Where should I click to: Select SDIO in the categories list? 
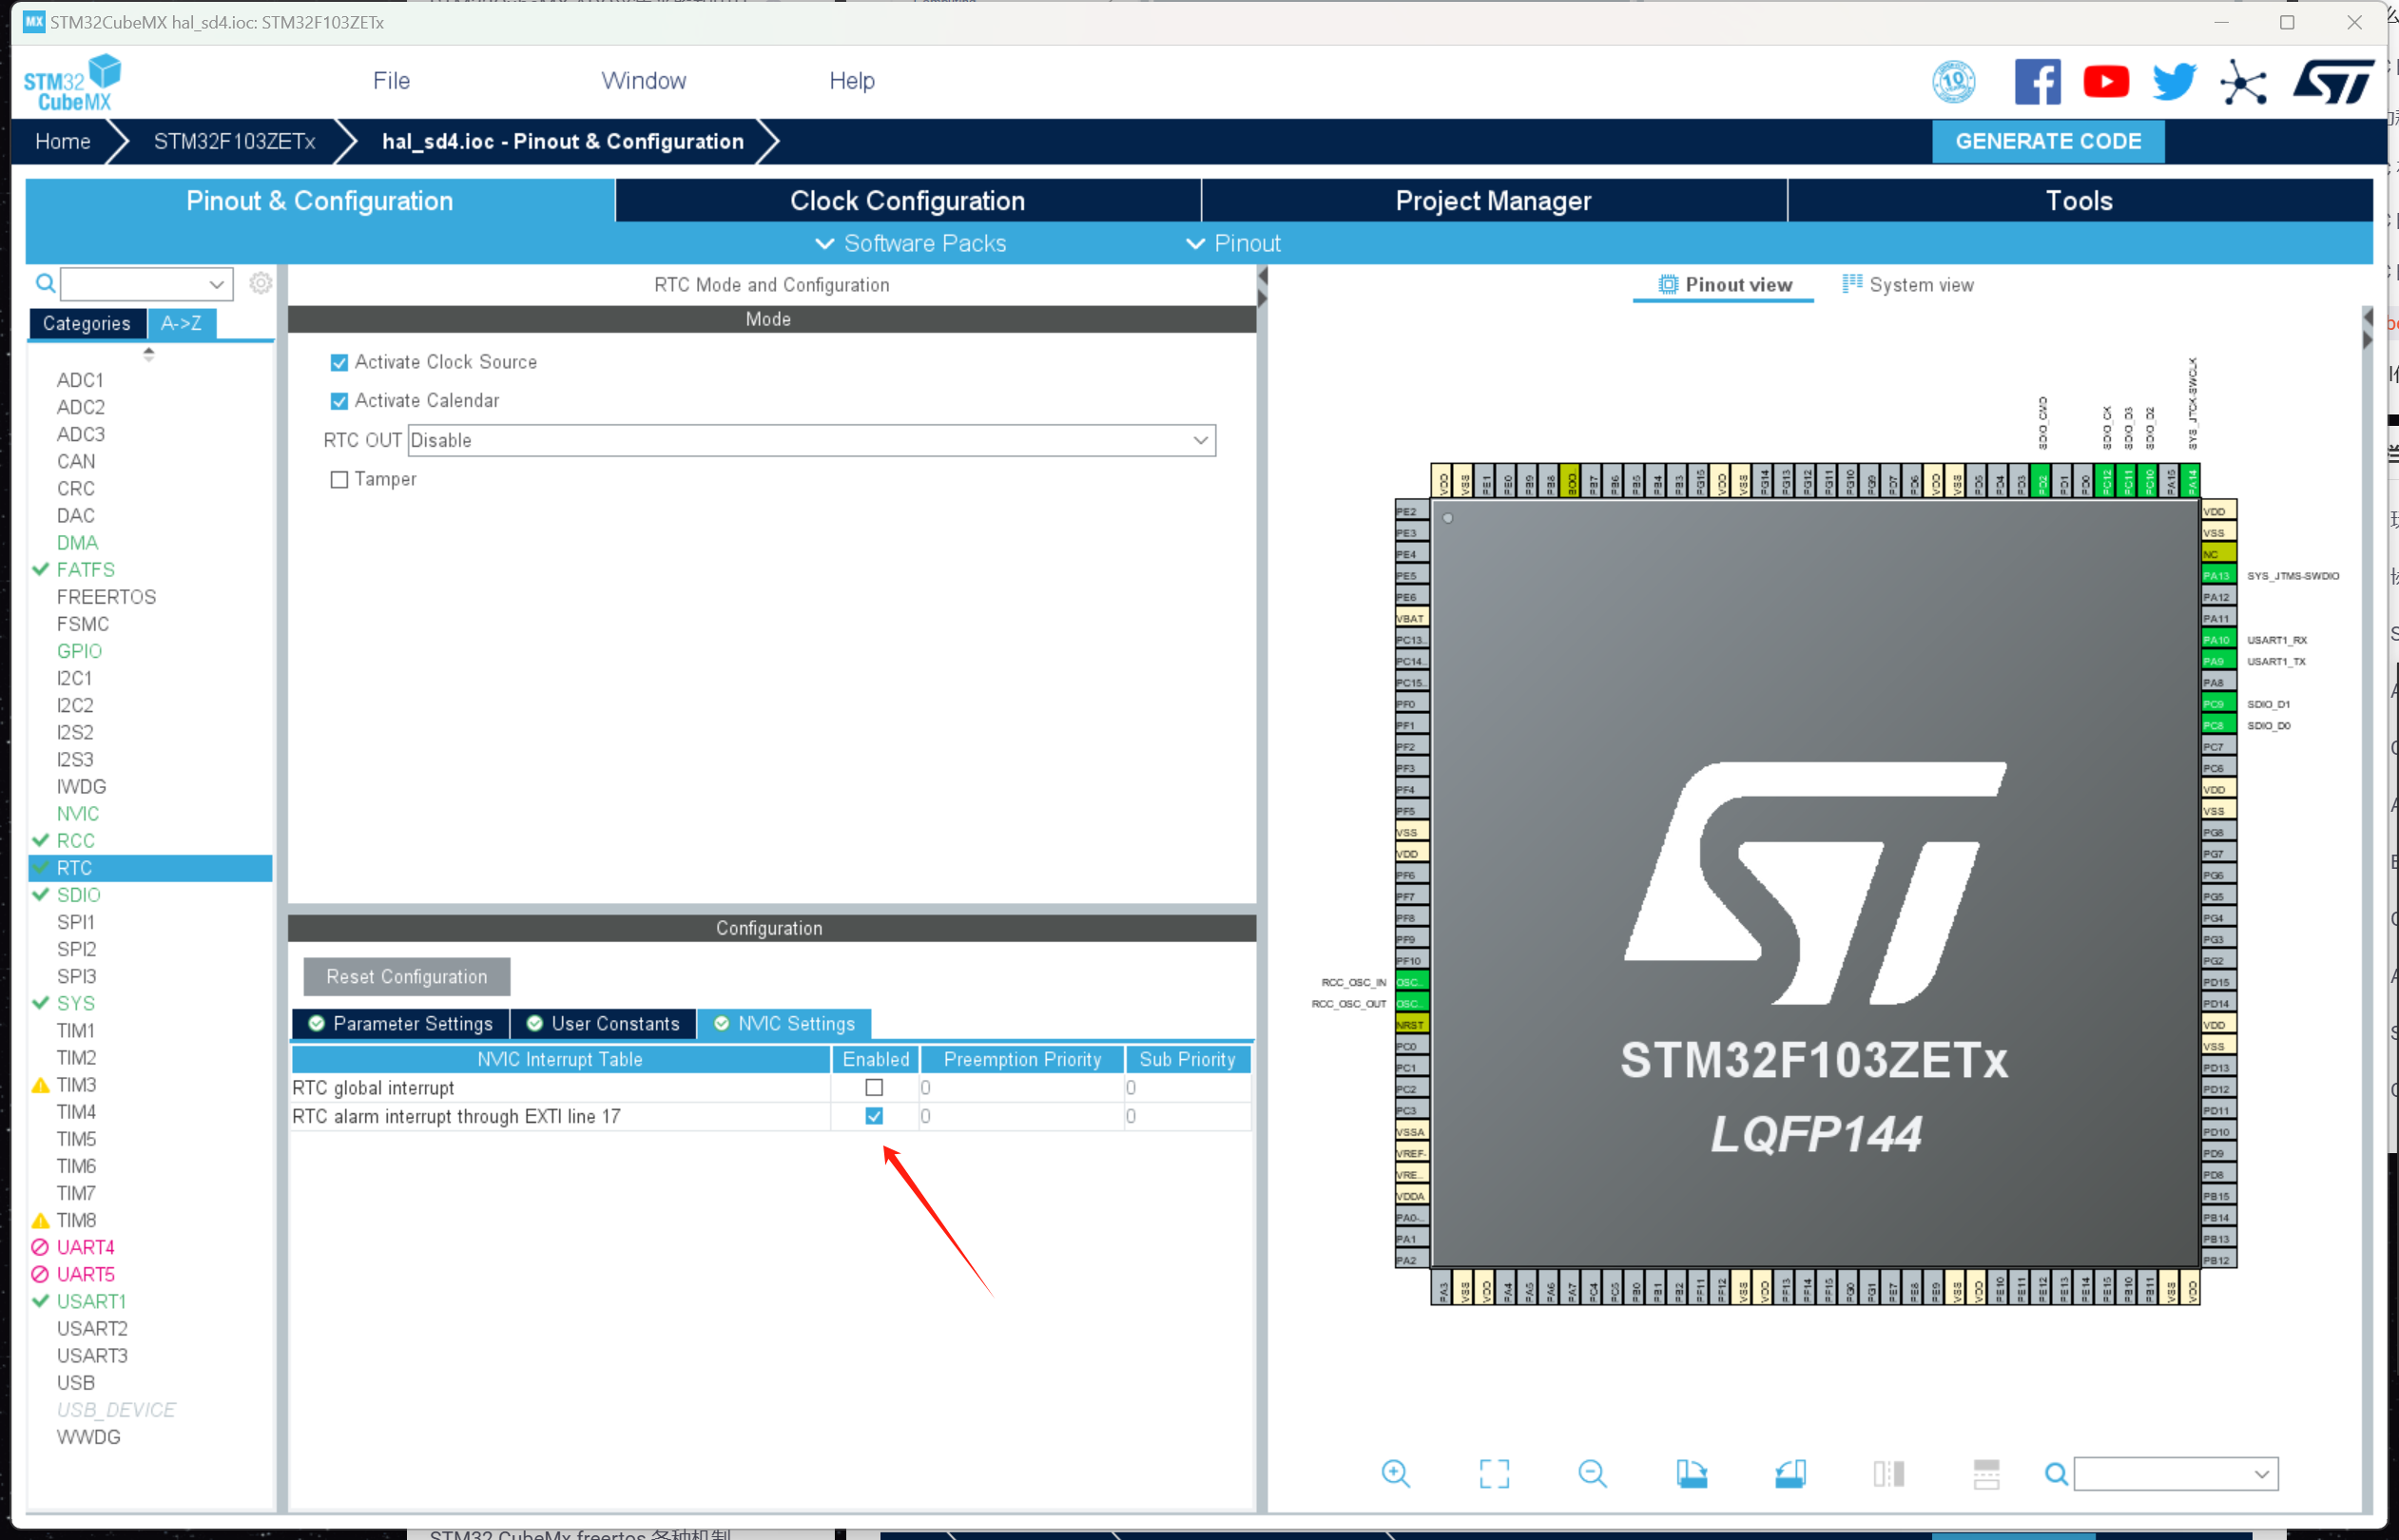[78, 895]
